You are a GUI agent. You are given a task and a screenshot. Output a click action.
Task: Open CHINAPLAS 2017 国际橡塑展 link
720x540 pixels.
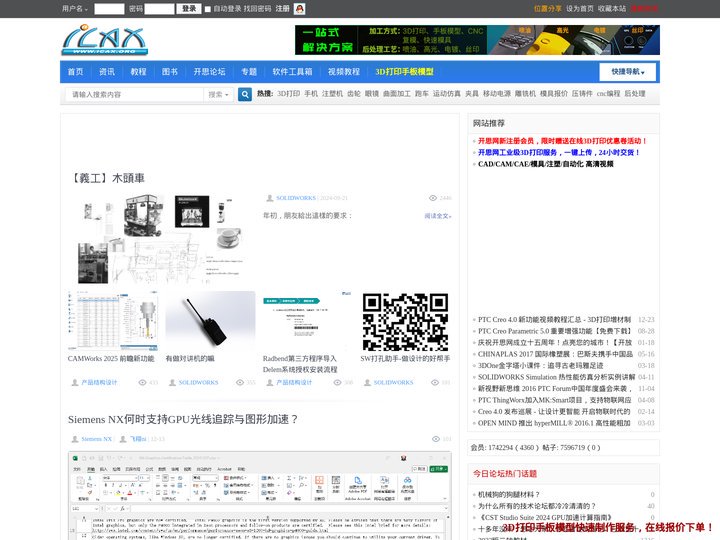555,354
